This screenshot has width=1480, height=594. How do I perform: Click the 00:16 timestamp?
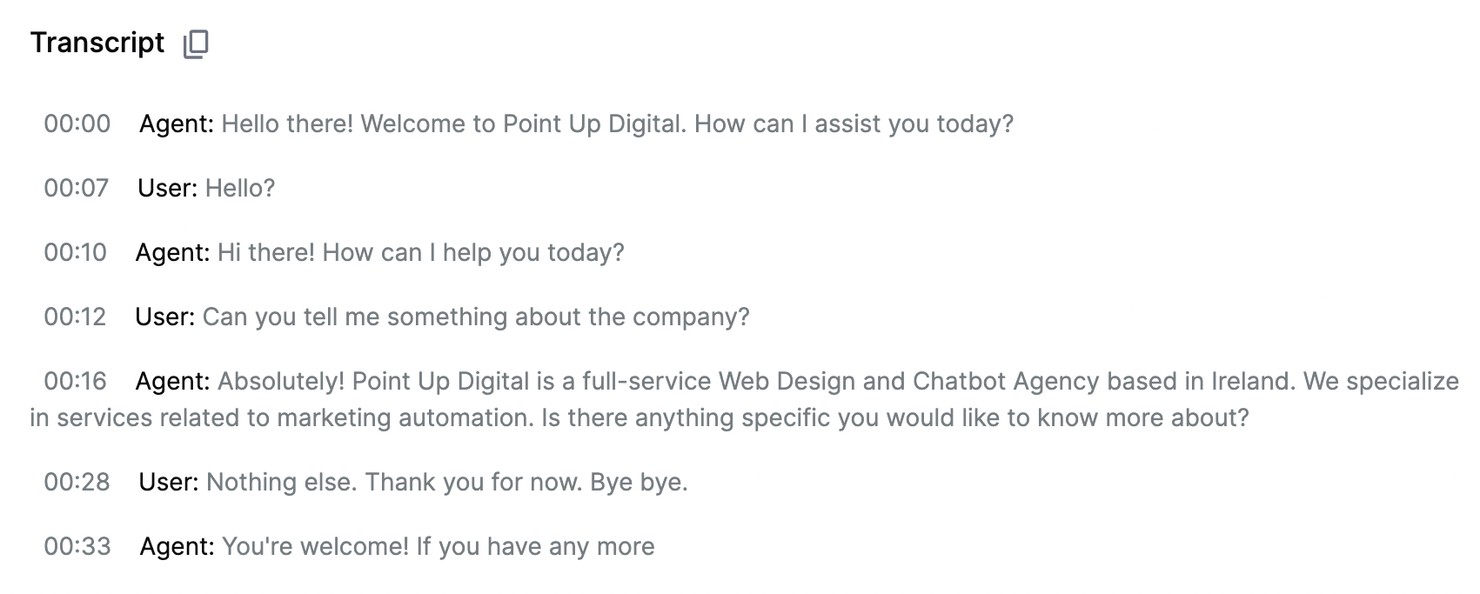(75, 381)
